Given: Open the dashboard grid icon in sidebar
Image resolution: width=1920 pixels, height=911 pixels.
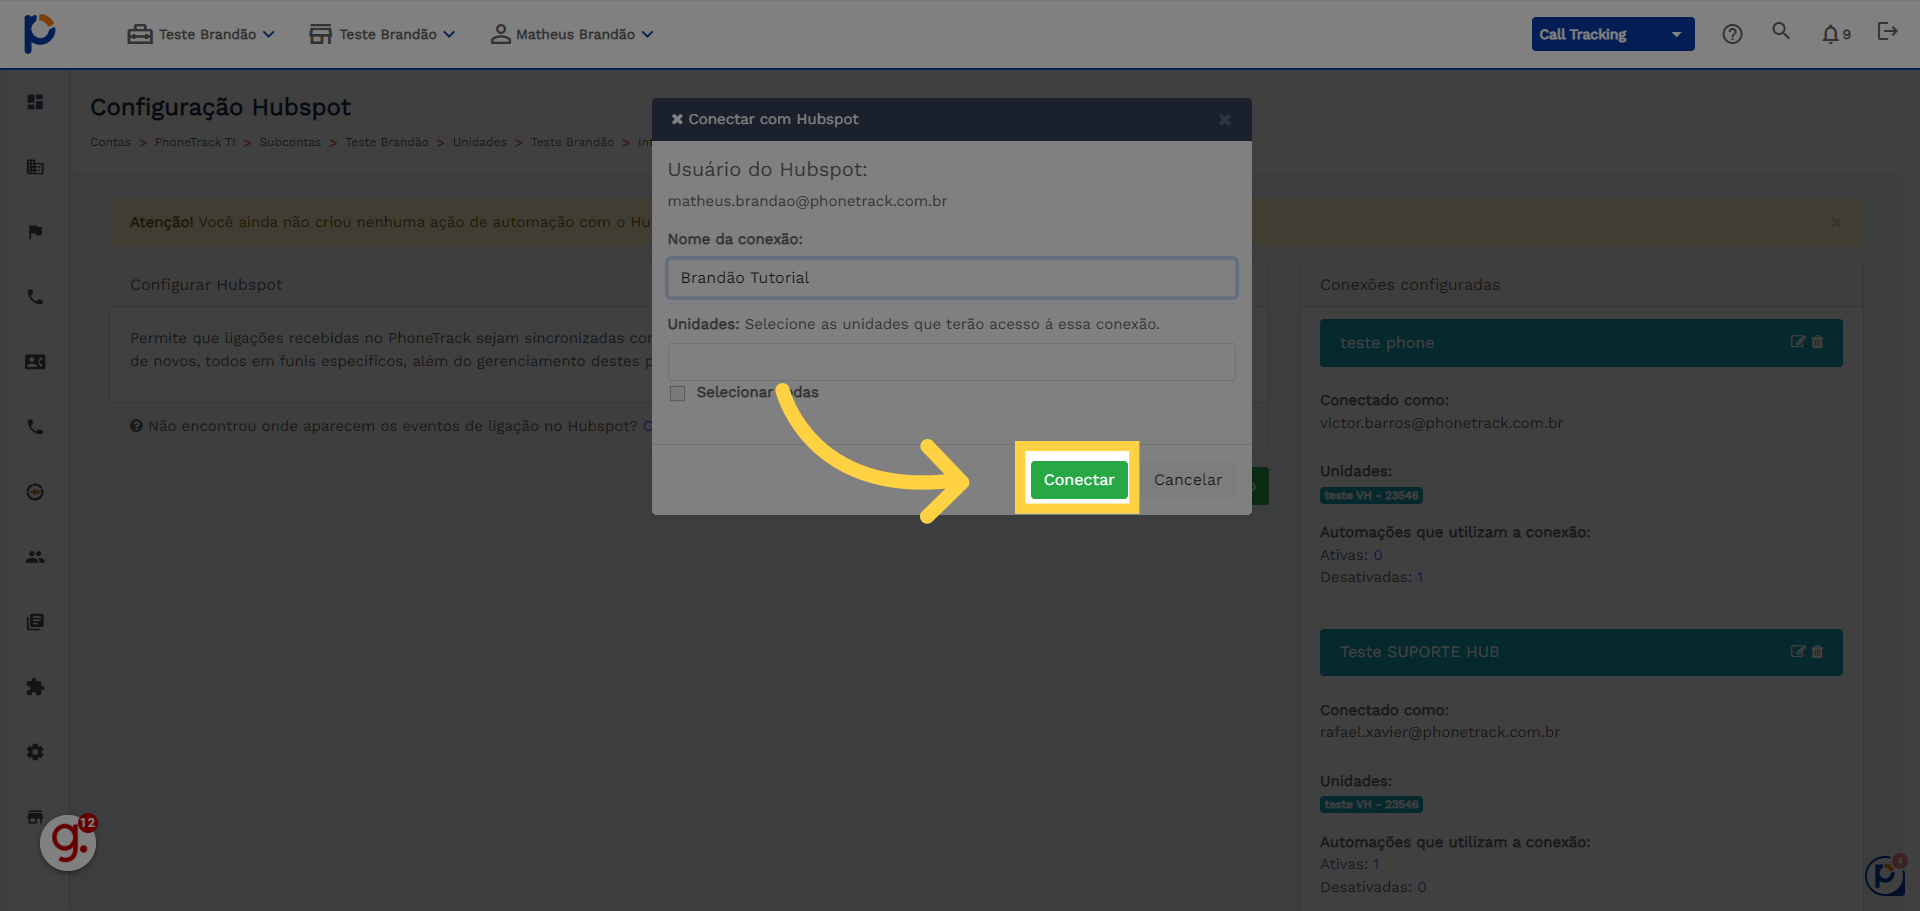Looking at the screenshot, I should click(x=35, y=102).
